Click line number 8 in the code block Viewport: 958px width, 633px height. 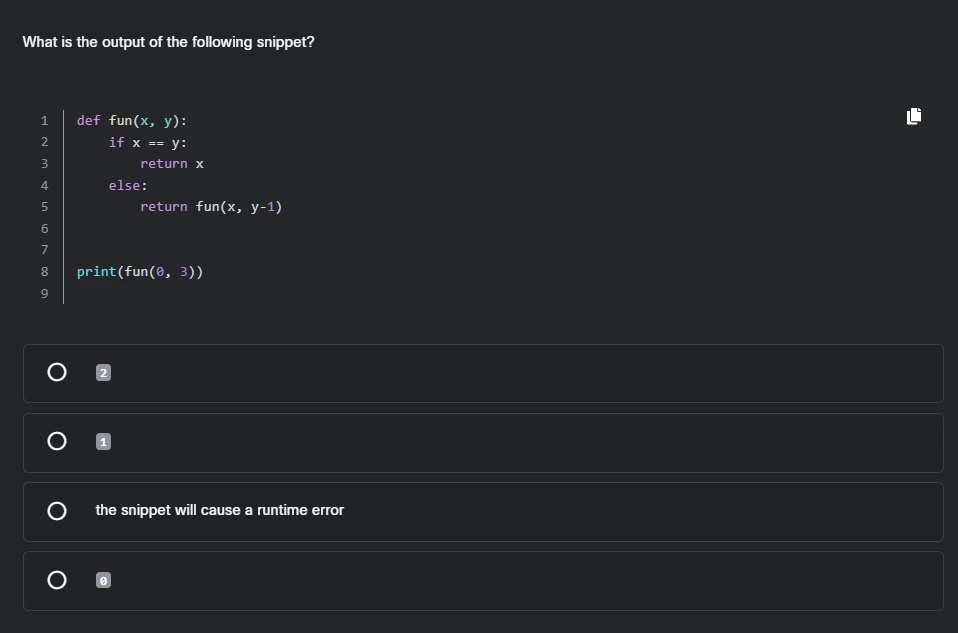coord(44,271)
